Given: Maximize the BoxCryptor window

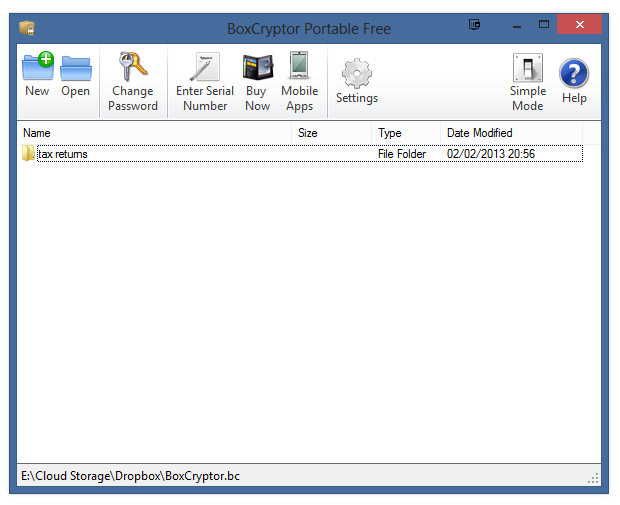Looking at the screenshot, I should point(544,23).
